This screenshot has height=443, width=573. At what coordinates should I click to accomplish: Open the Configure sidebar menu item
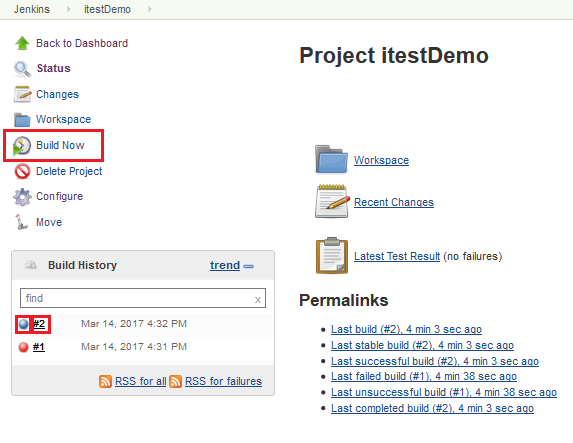(60, 196)
